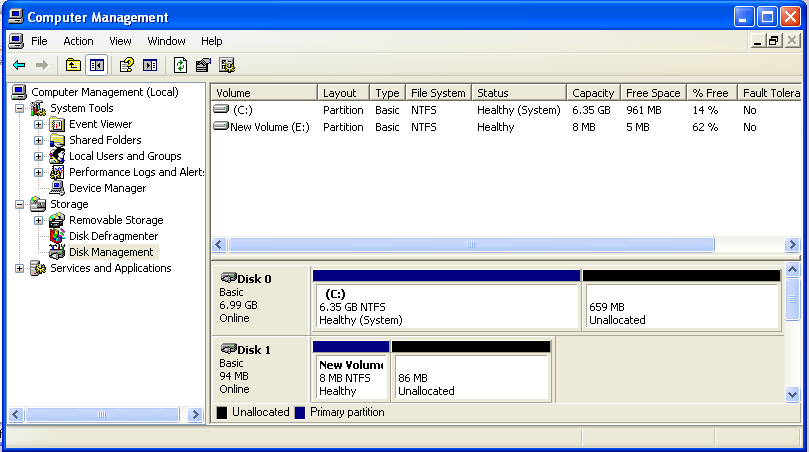The image size is (809, 452).
Task: Click the volume list horizontal scrollbar thumb
Action: coord(471,245)
